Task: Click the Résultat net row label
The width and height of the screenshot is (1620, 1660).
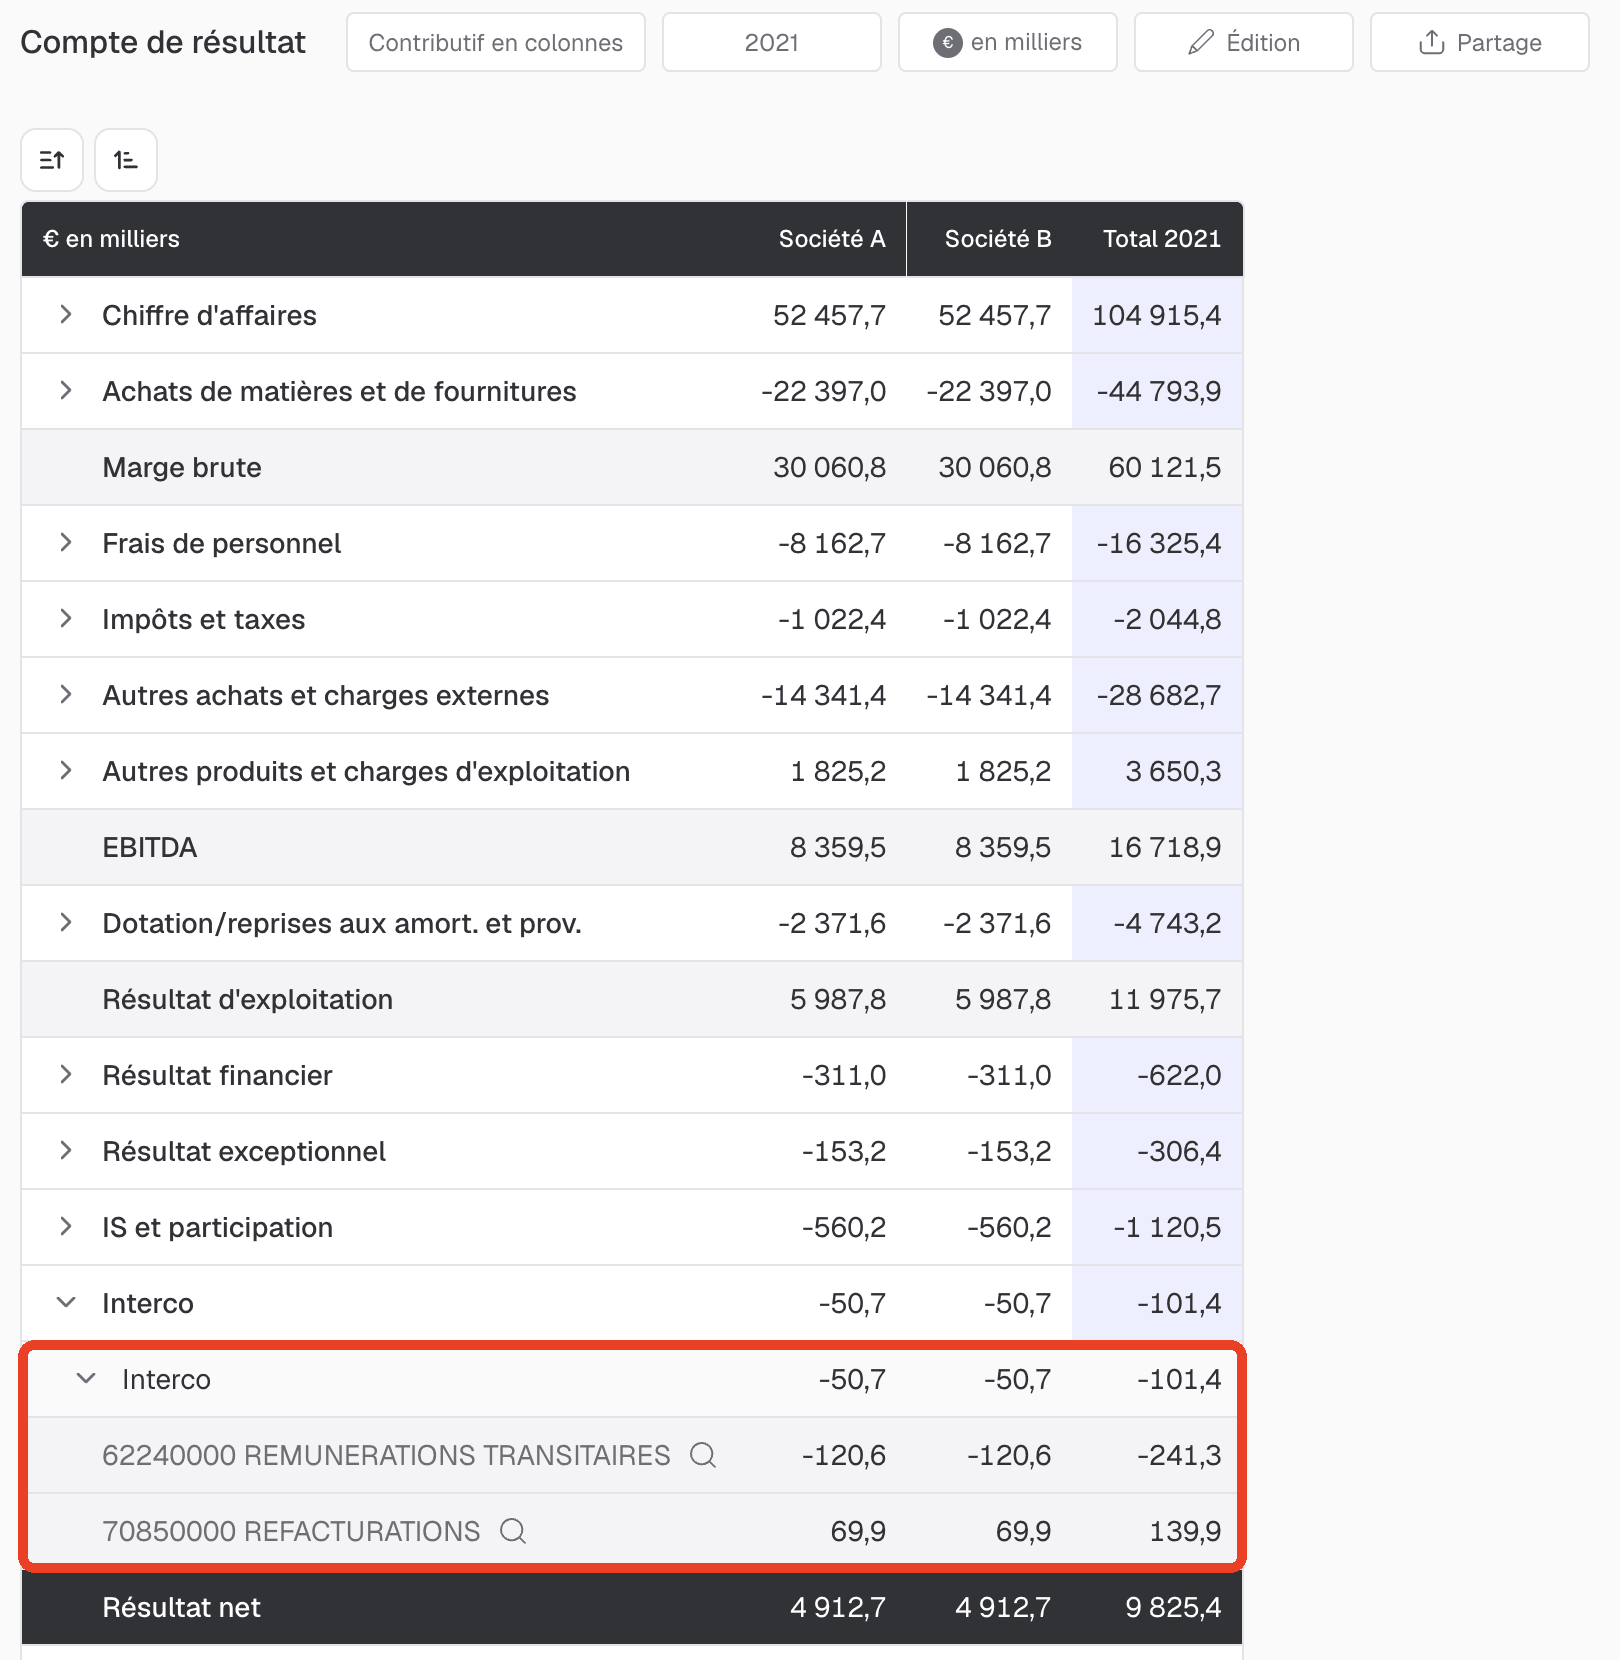Action: (182, 1607)
